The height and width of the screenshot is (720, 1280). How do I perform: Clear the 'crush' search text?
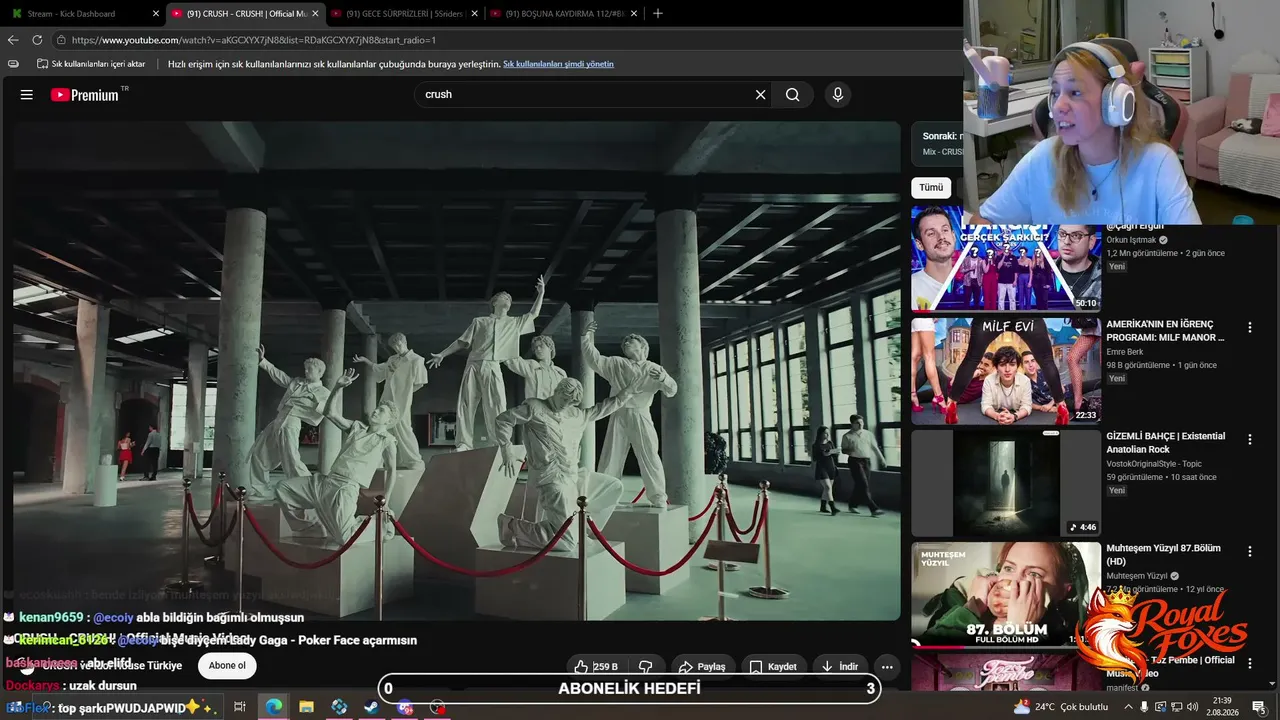[760, 95]
